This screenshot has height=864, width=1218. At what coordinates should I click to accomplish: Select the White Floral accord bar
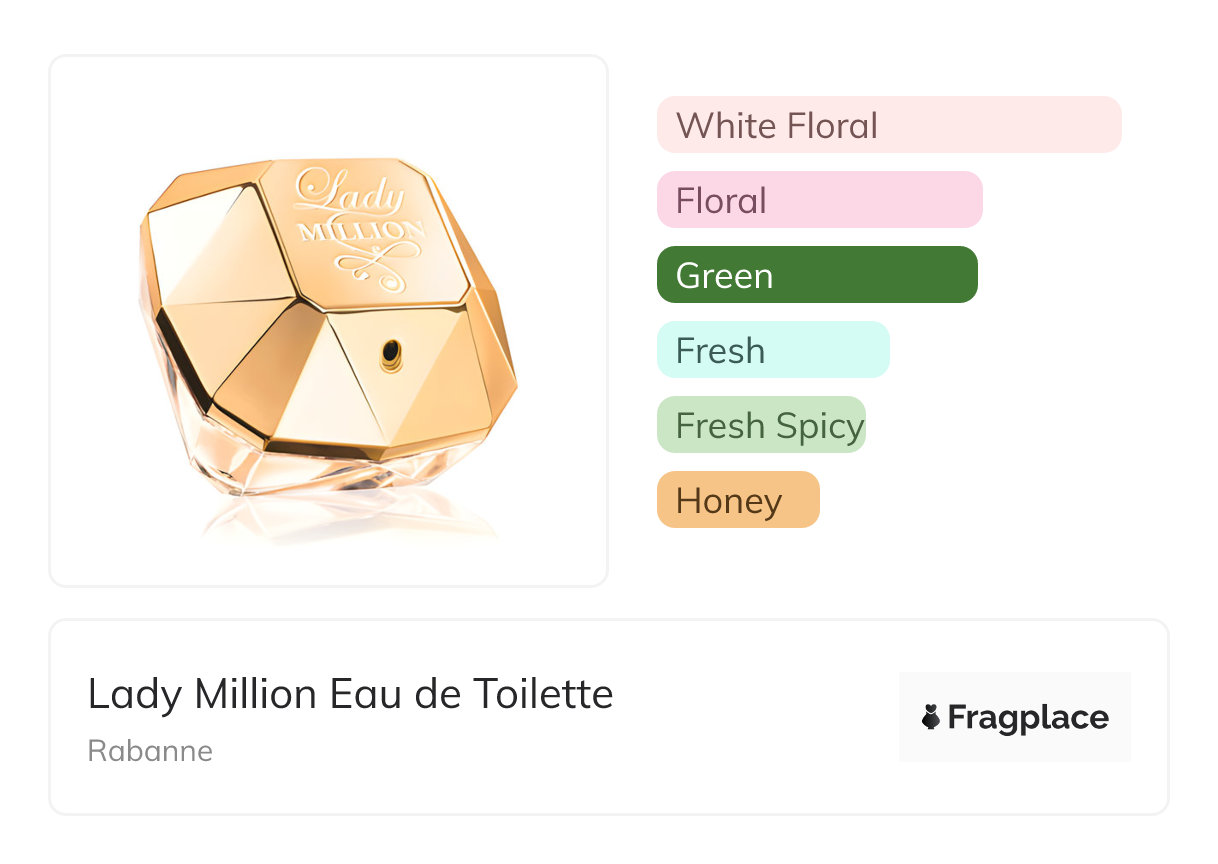(888, 125)
